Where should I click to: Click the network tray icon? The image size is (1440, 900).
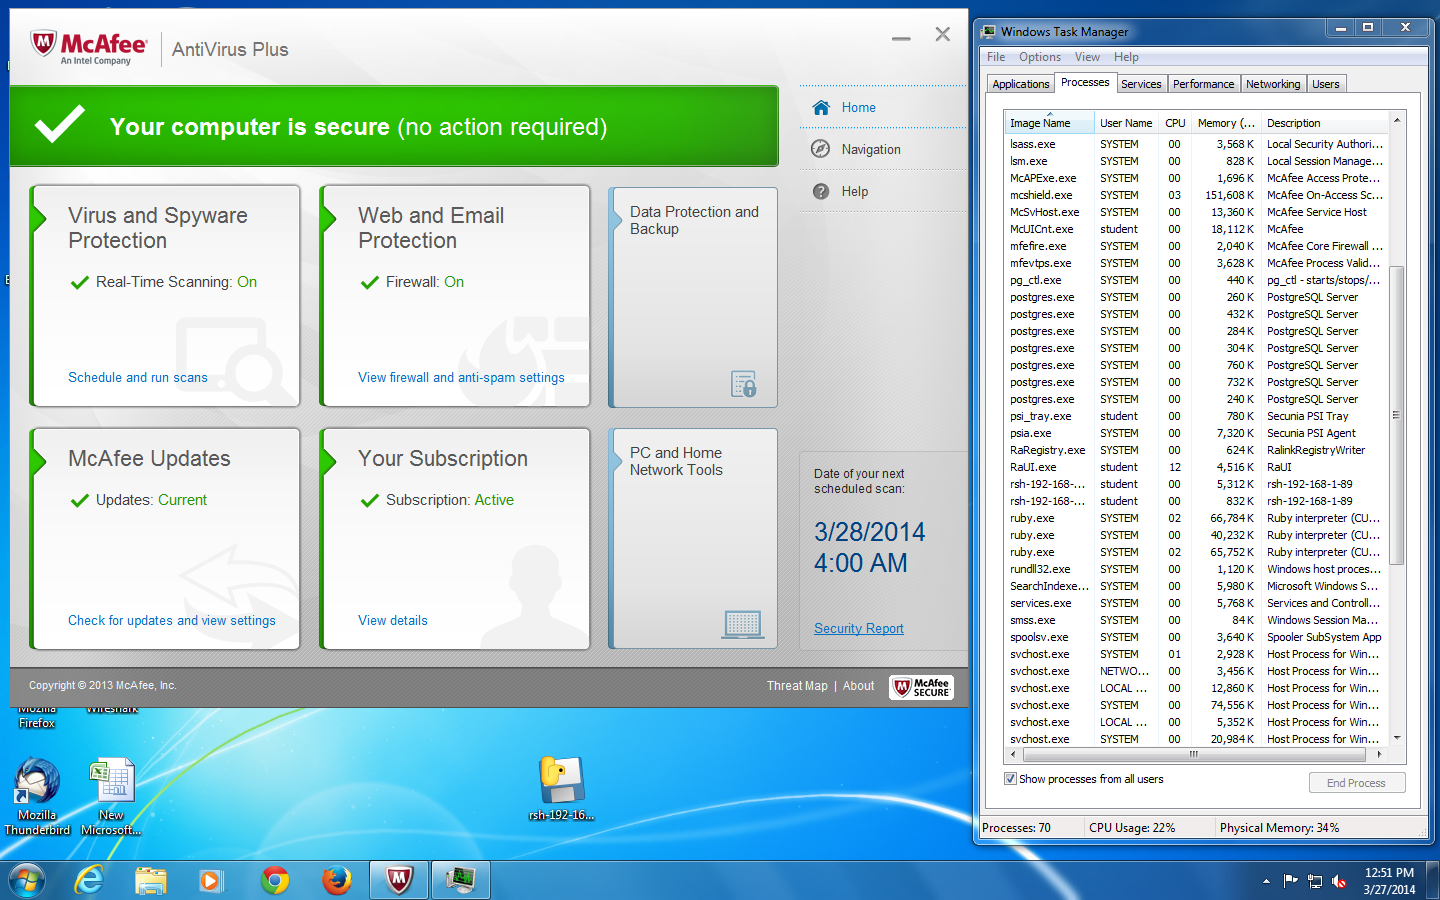coord(1315,881)
